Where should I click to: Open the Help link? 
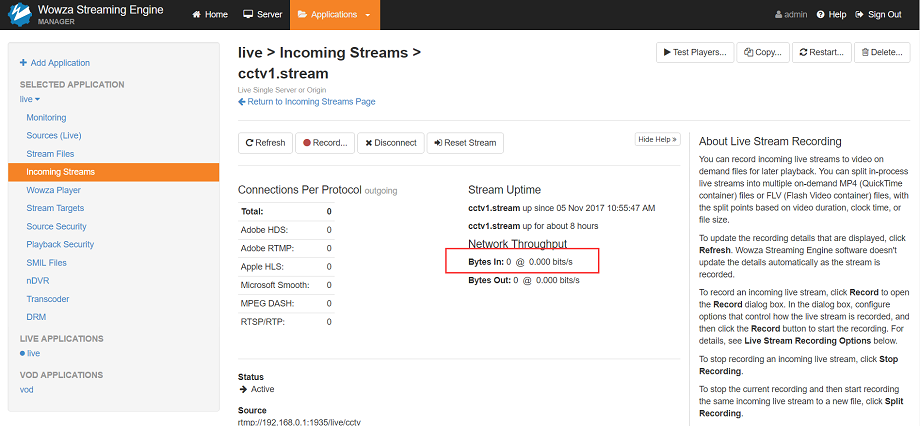click(x=831, y=15)
